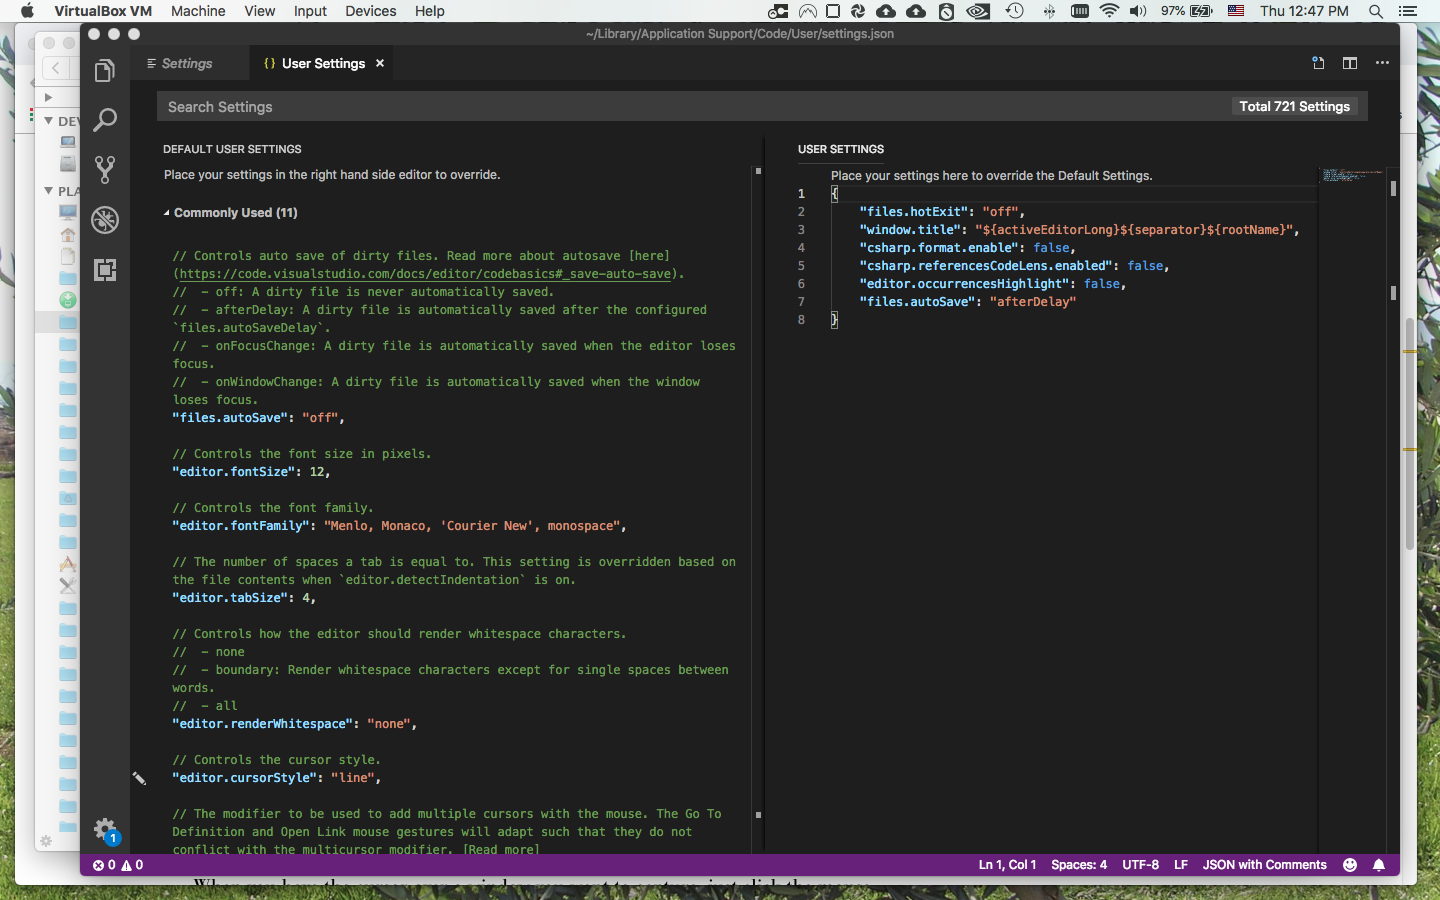Open the Extensions view
1440x900 pixels.
(105, 270)
